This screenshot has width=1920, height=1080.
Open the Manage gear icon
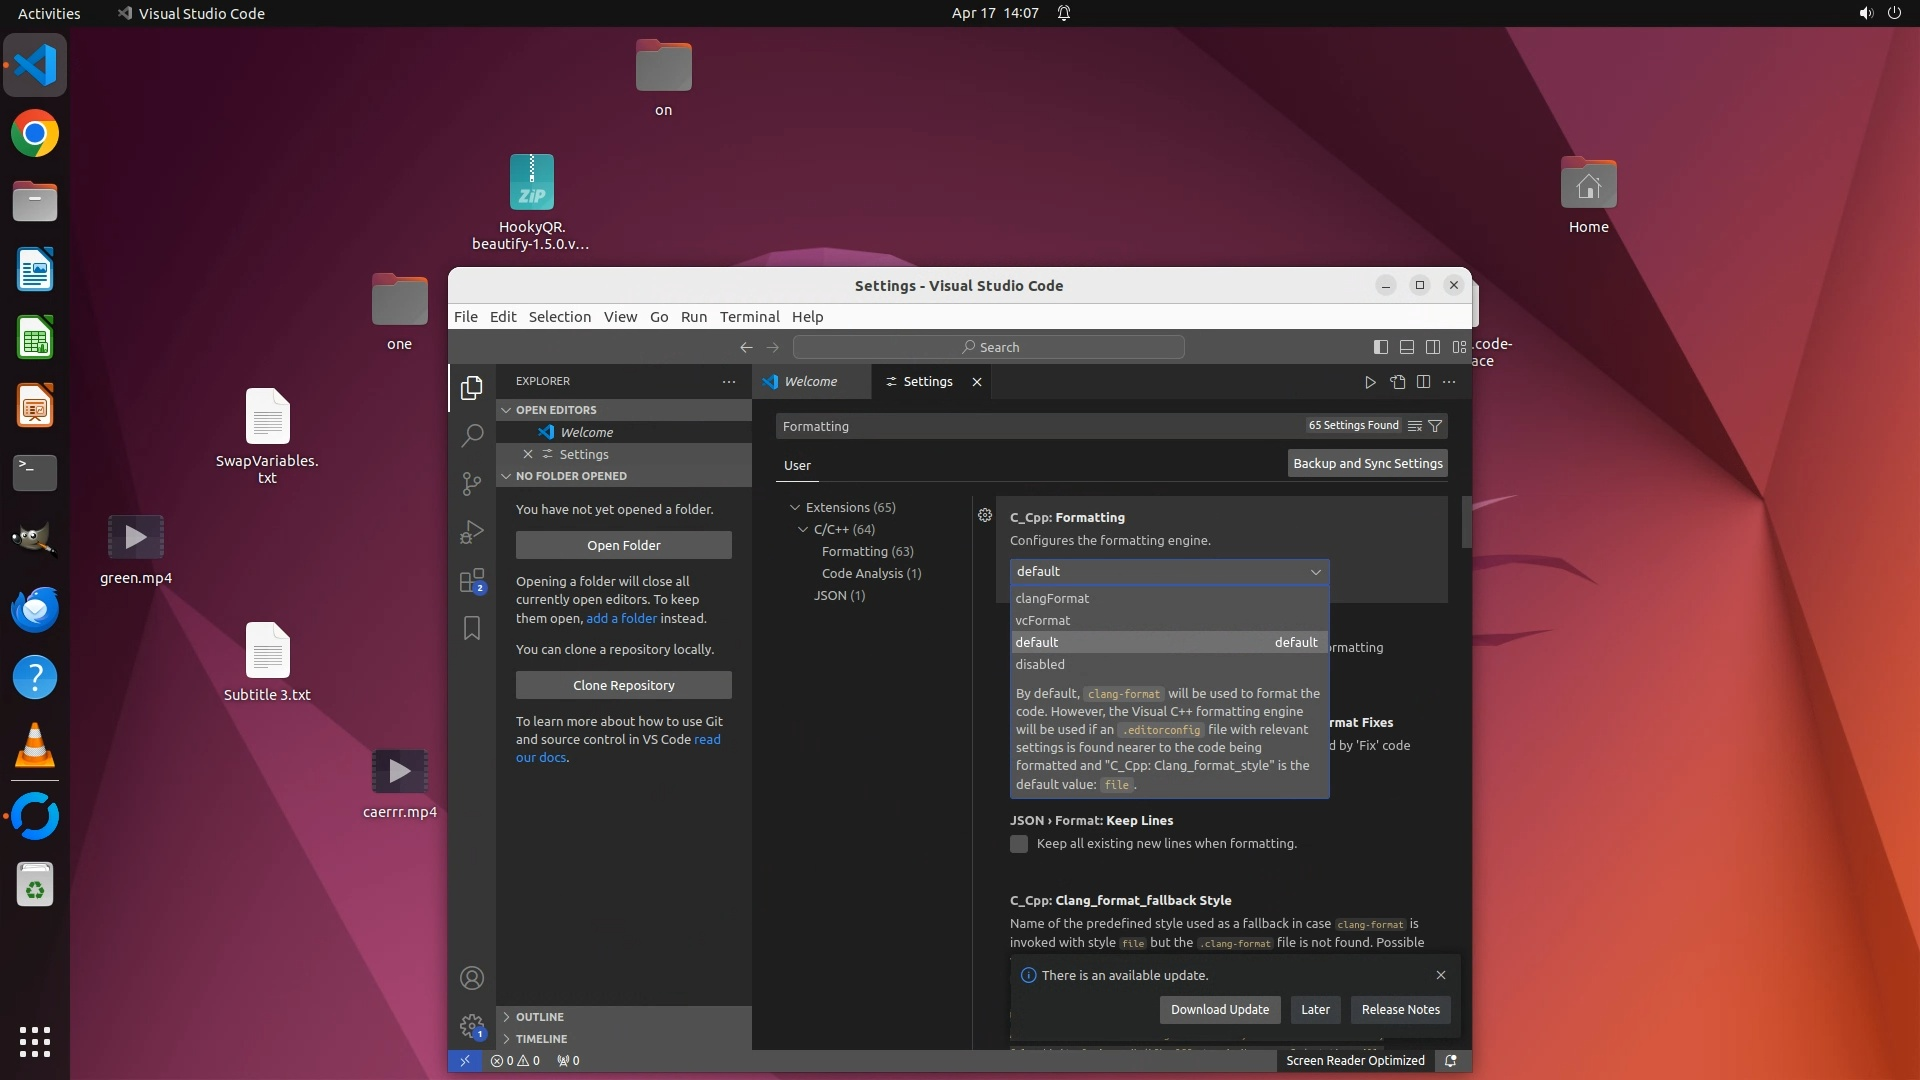point(472,1026)
